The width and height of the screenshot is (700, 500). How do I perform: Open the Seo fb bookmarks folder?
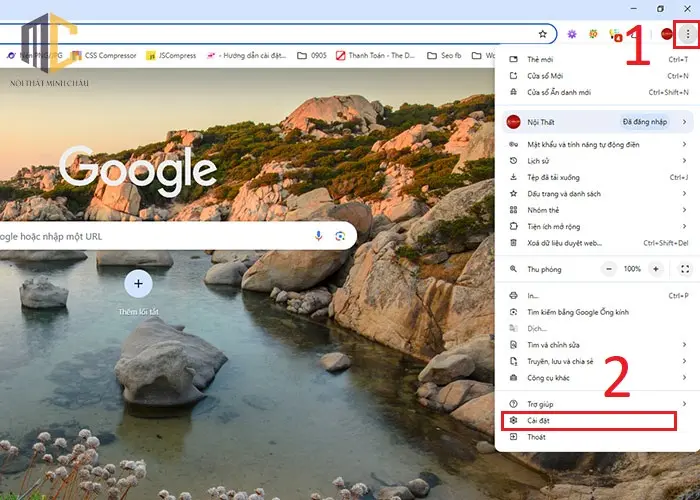444,55
